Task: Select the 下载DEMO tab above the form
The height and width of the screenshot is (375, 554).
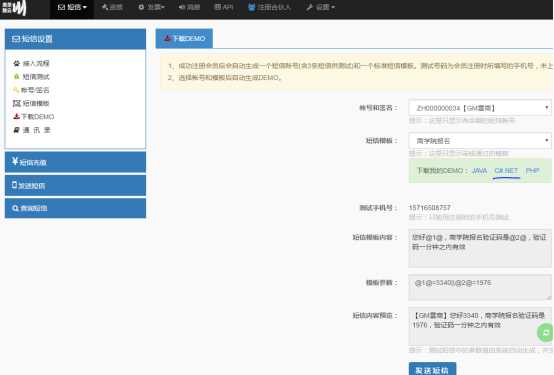Action: click(x=184, y=39)
